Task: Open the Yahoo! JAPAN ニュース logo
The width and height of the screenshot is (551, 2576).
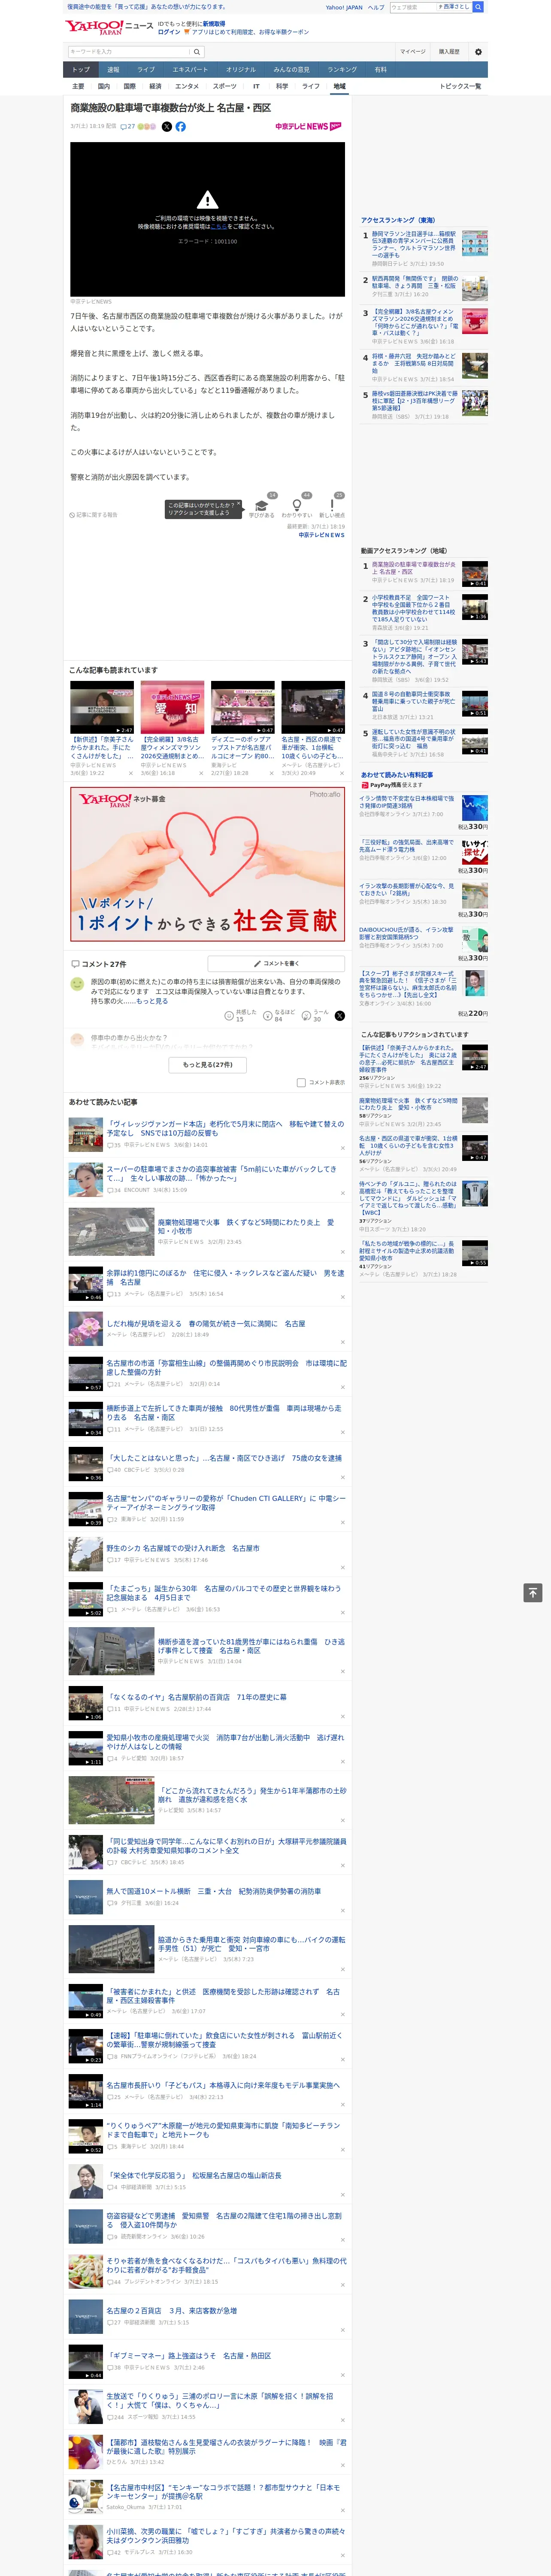Action: (x=109, y=27)
